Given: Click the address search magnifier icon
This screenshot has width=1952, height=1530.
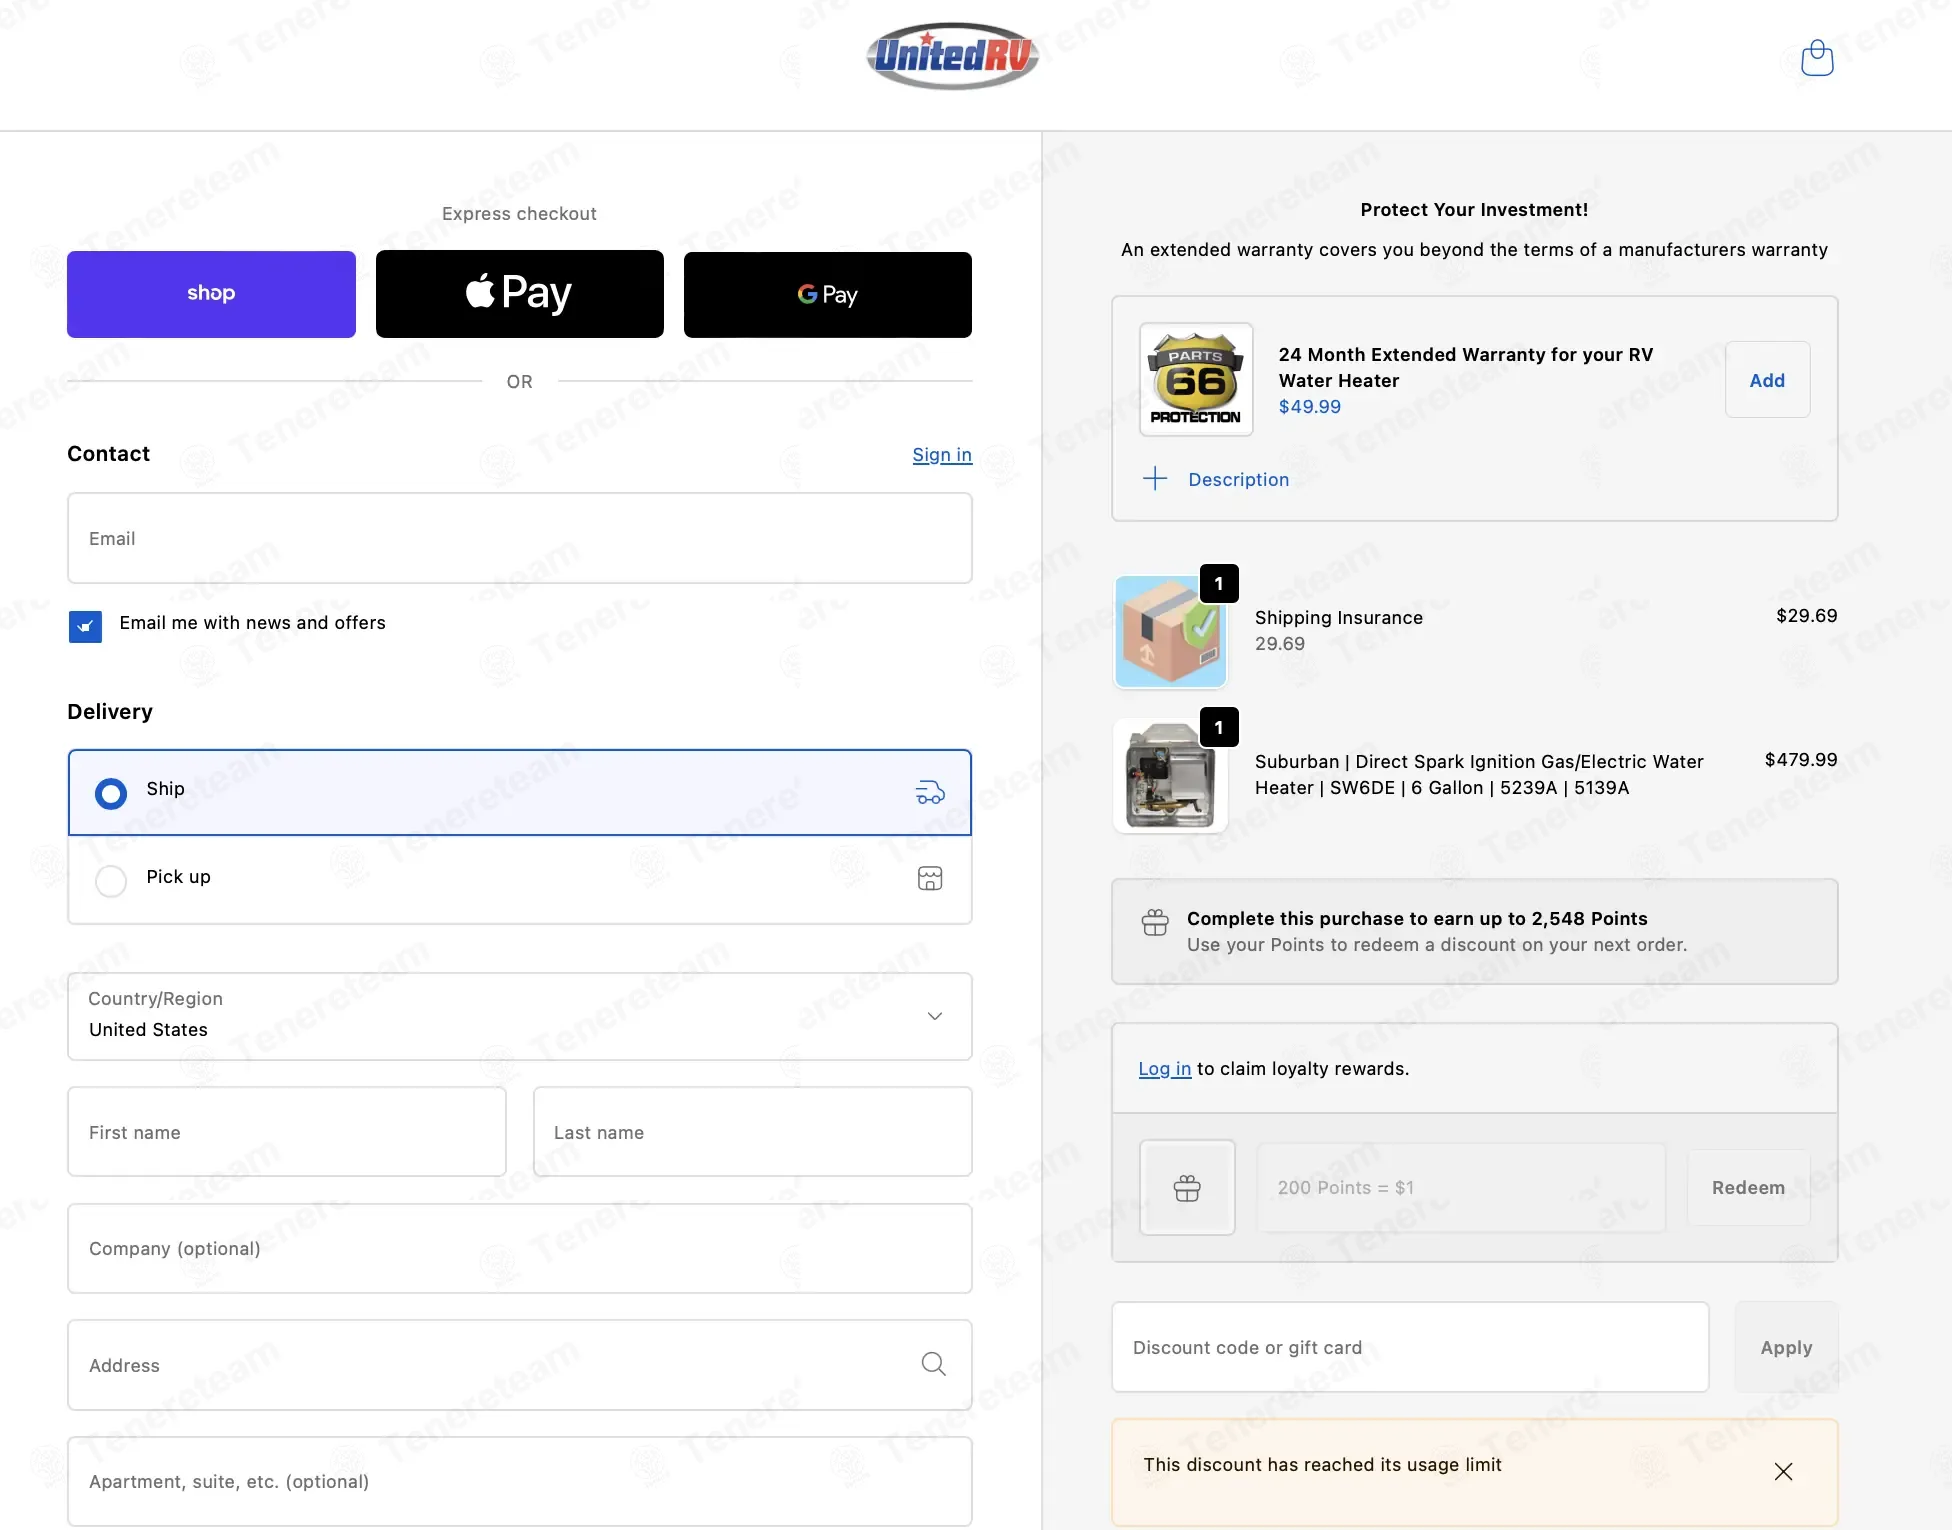Looking at the screenshot, I should 933,1364.
